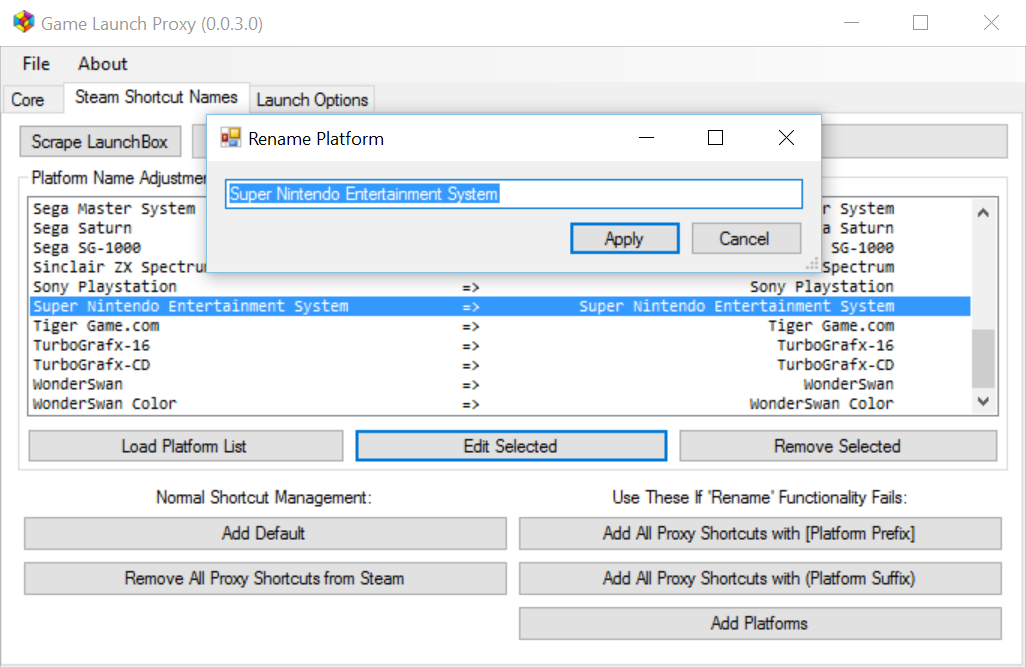Click scroll up arrow in platform list
Image resolution: width=1026 pixels, height=667 pixels.
click(983, 213)
